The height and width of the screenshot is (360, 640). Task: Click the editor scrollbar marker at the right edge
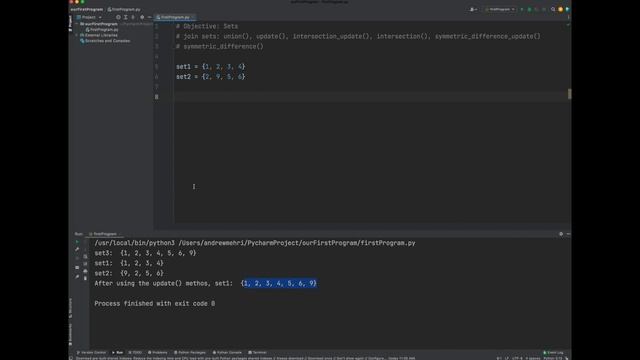(569, 94)
